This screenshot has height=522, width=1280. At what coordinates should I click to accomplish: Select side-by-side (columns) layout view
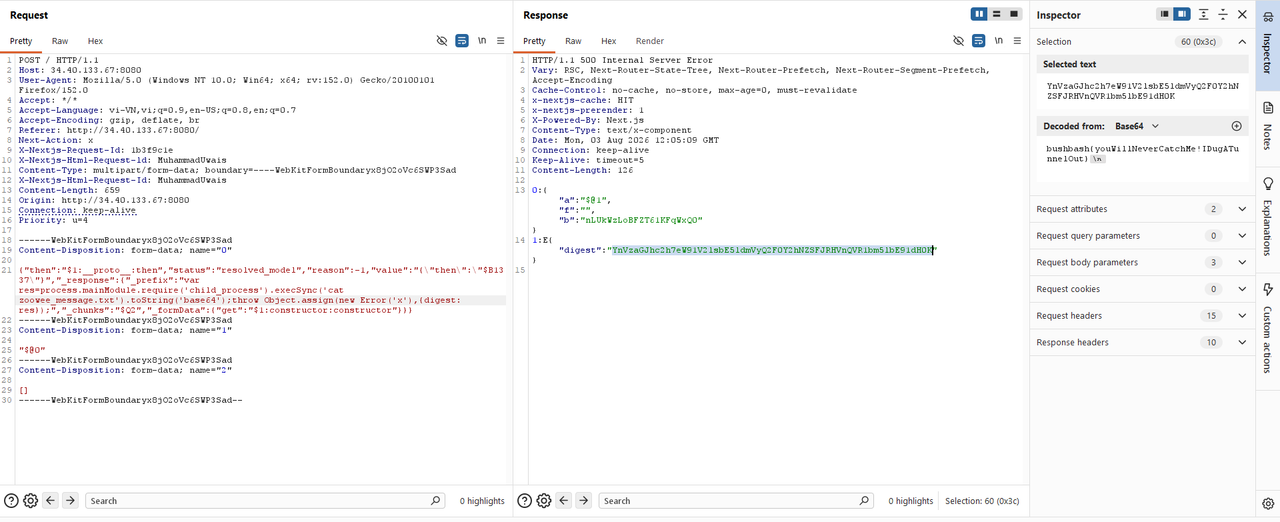pos(979,14)
